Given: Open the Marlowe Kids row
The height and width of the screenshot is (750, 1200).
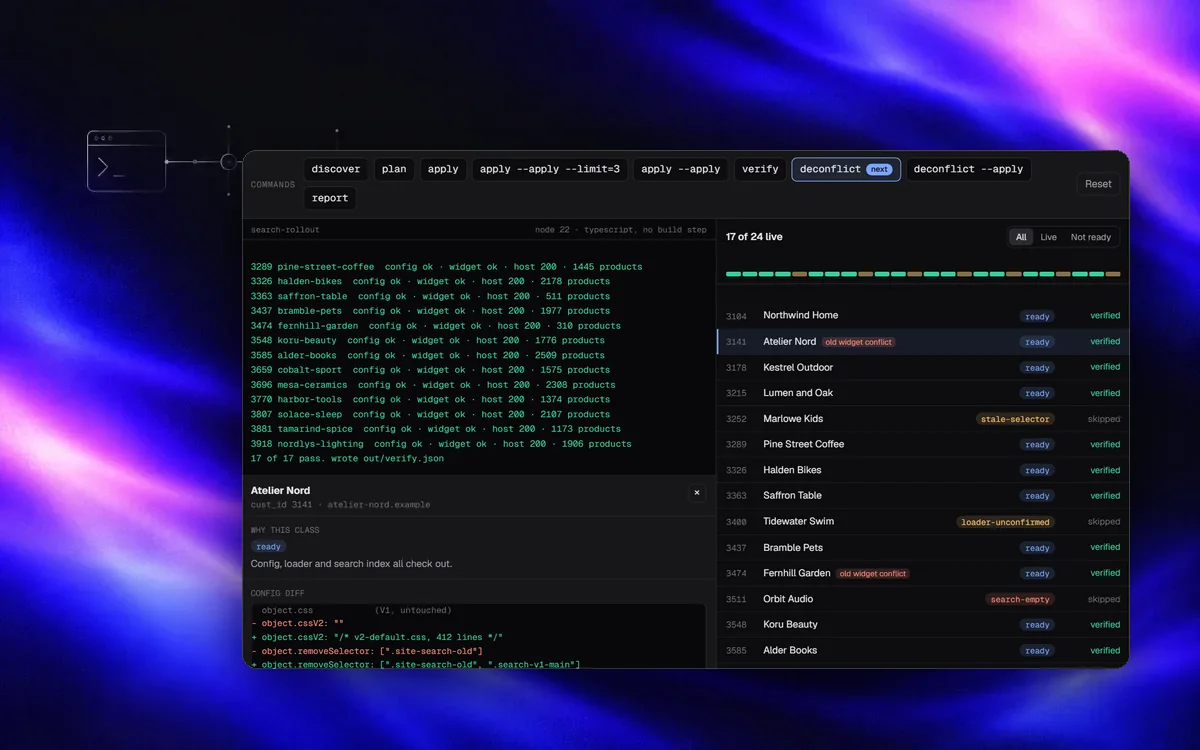Looking at the screenshot, I should pos(923,419).
